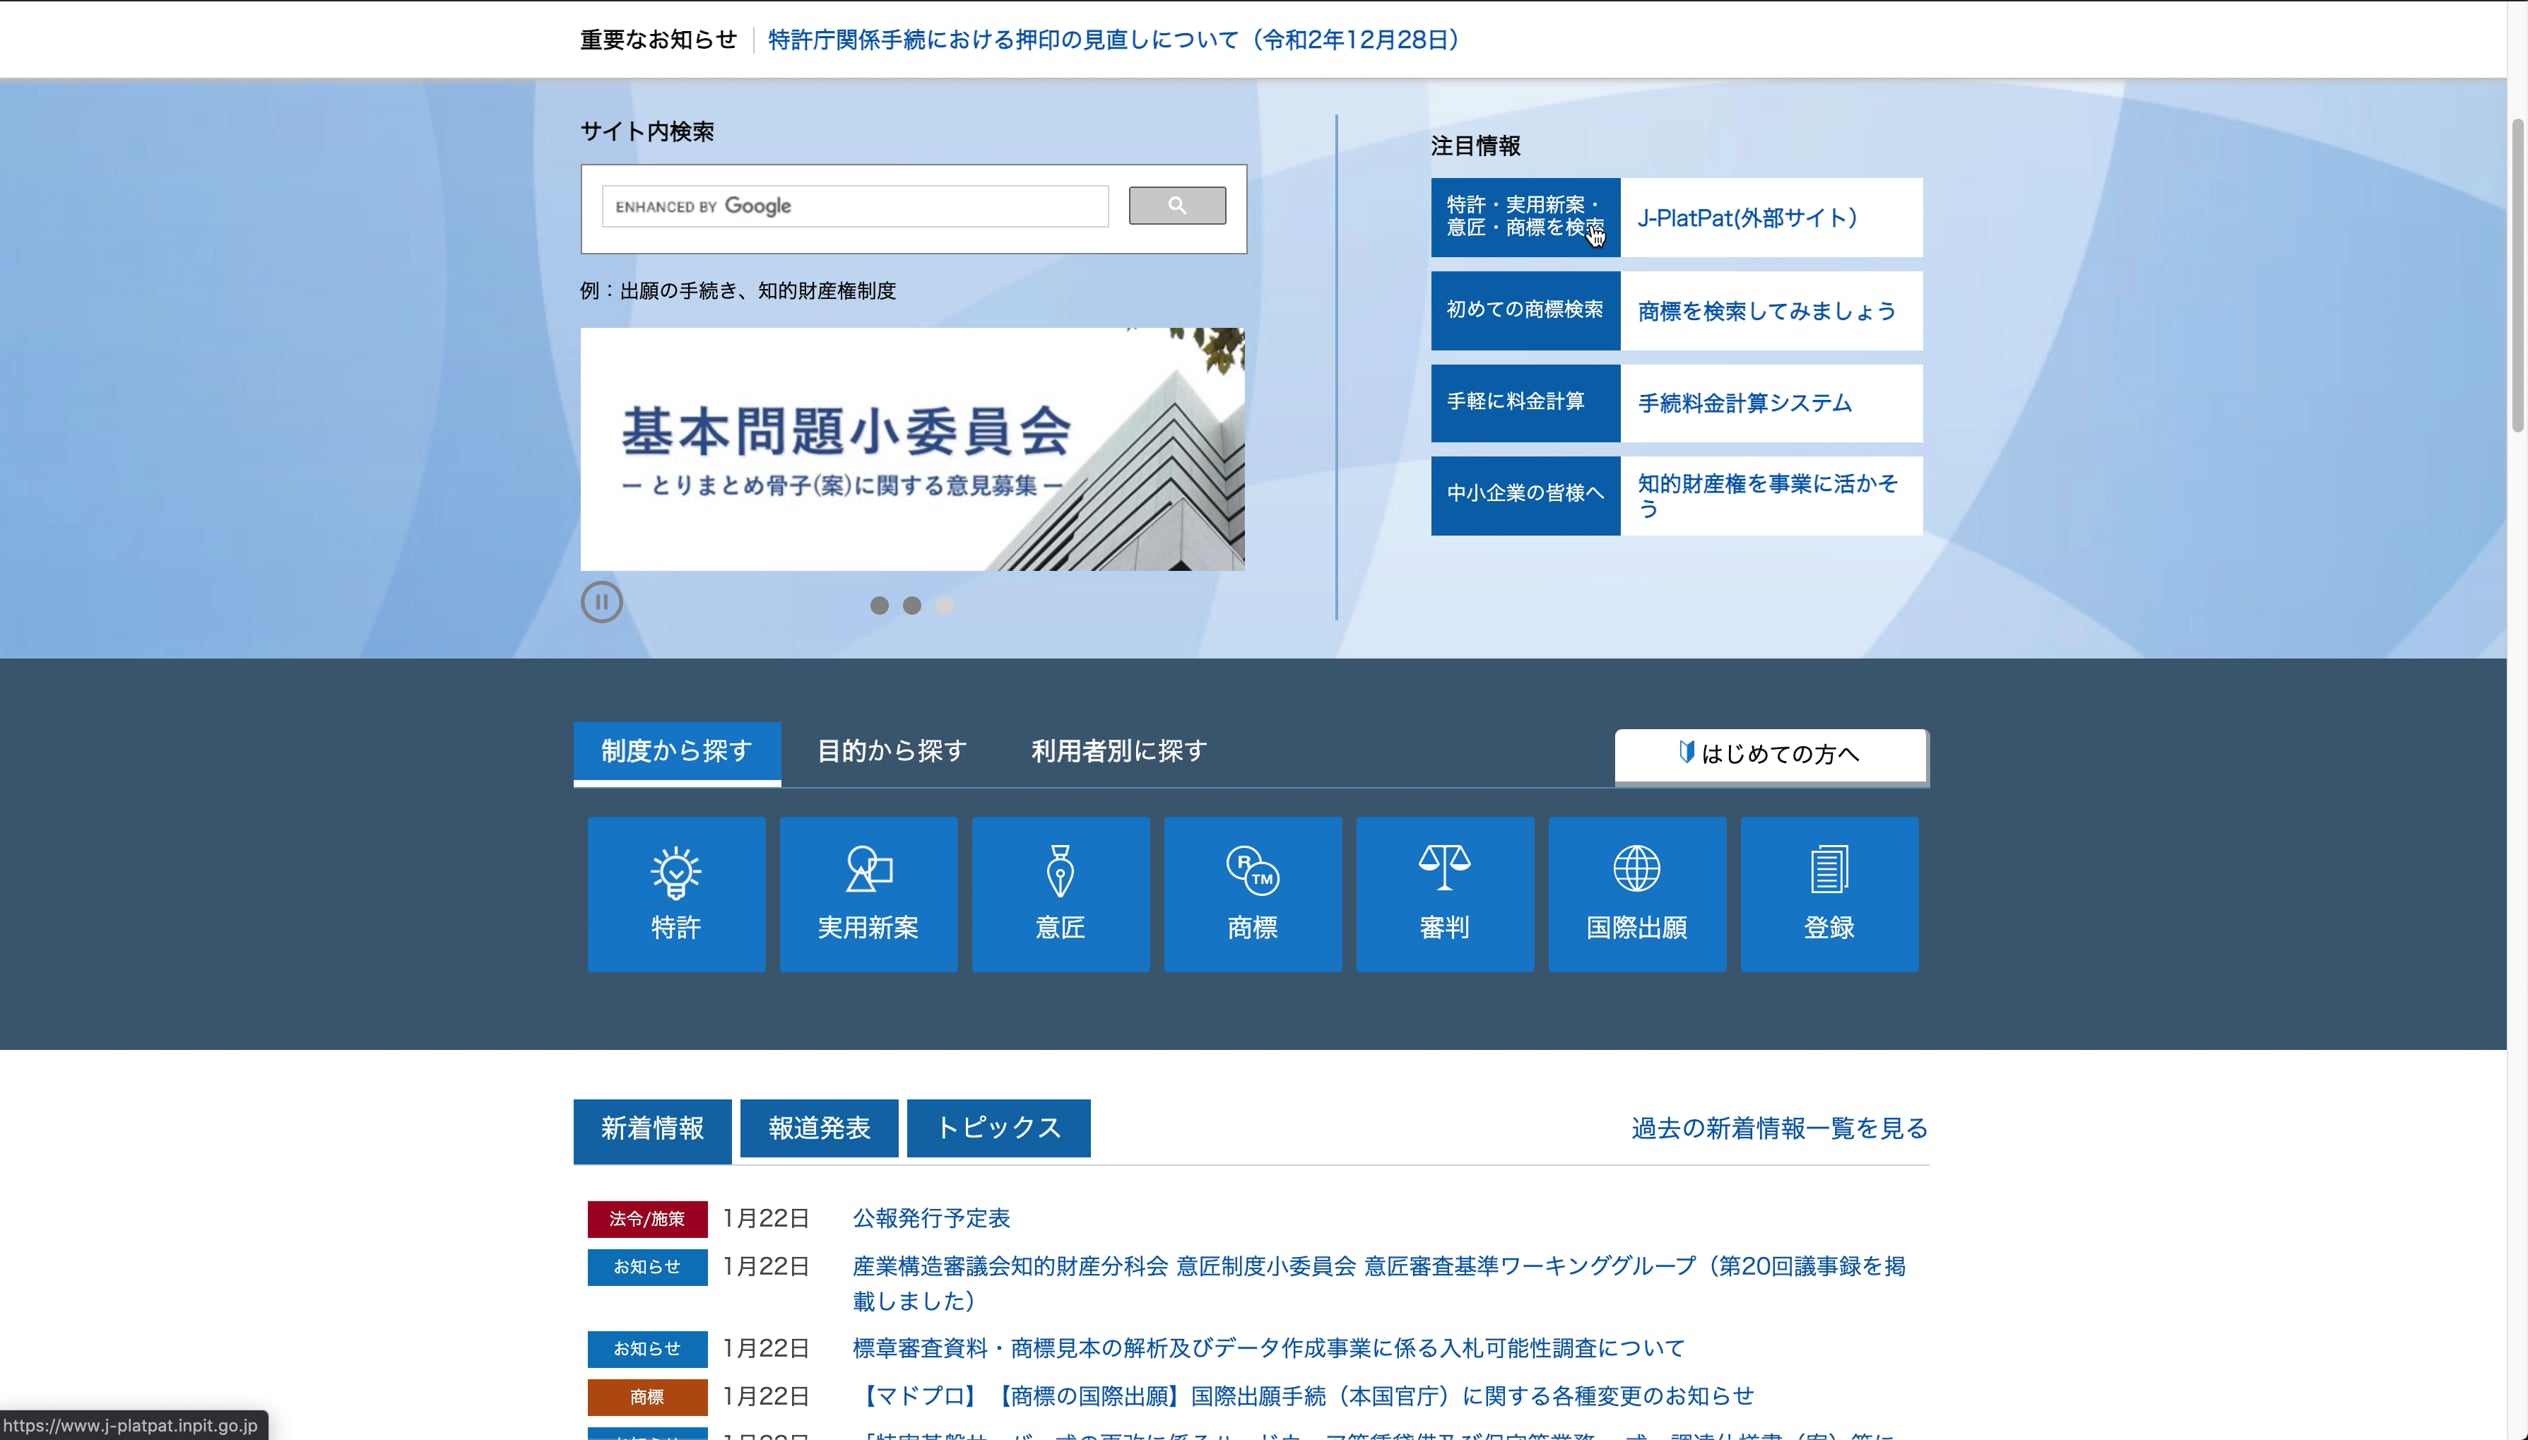Click the 基本問題小委員会 banner image
The width and height of the screenshot is (2528, 1440).
click(x=912, y=449)
